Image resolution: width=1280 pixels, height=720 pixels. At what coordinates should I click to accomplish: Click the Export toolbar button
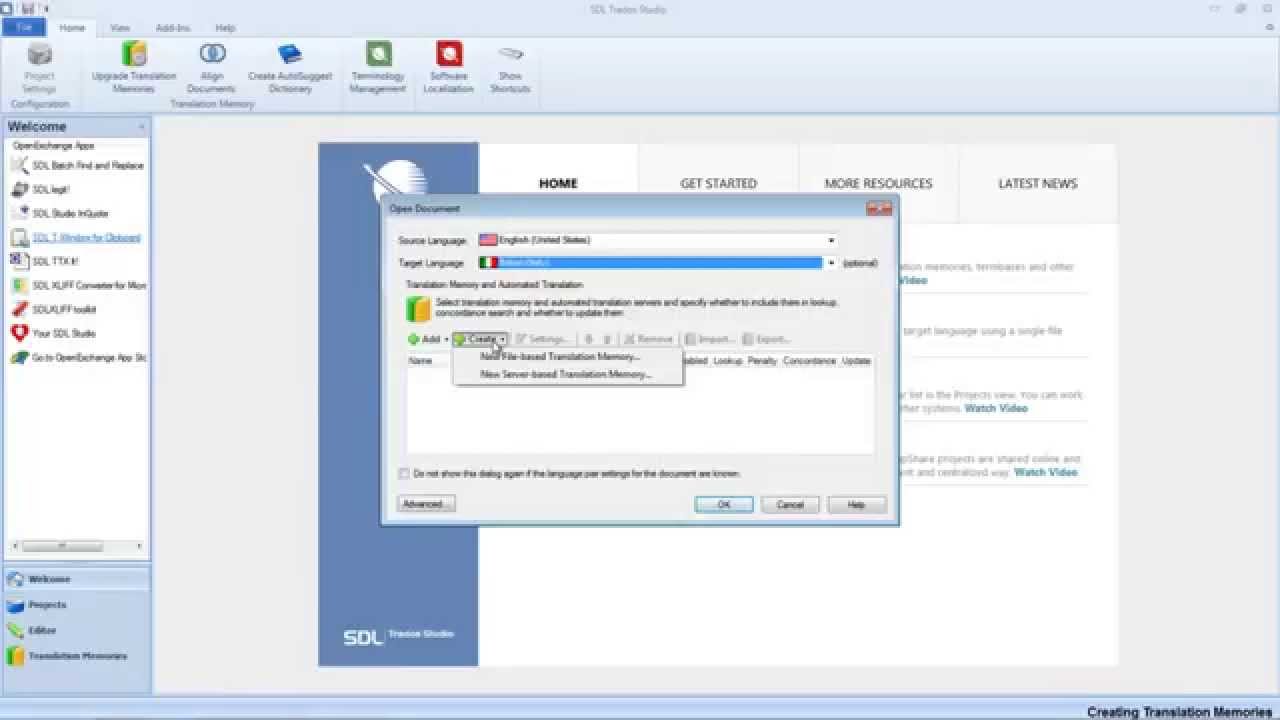768,339
